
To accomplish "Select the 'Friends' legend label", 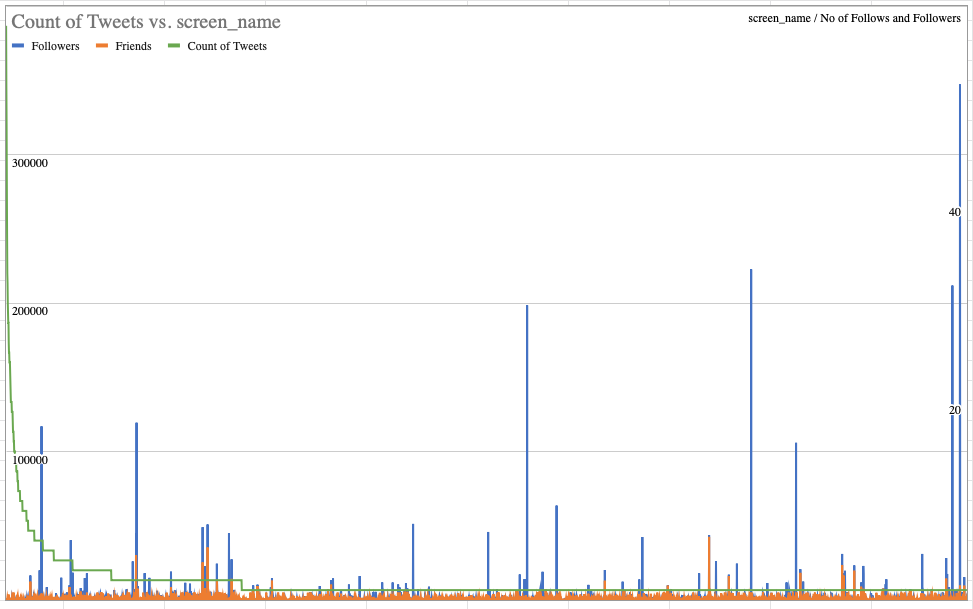I will 133,46.
